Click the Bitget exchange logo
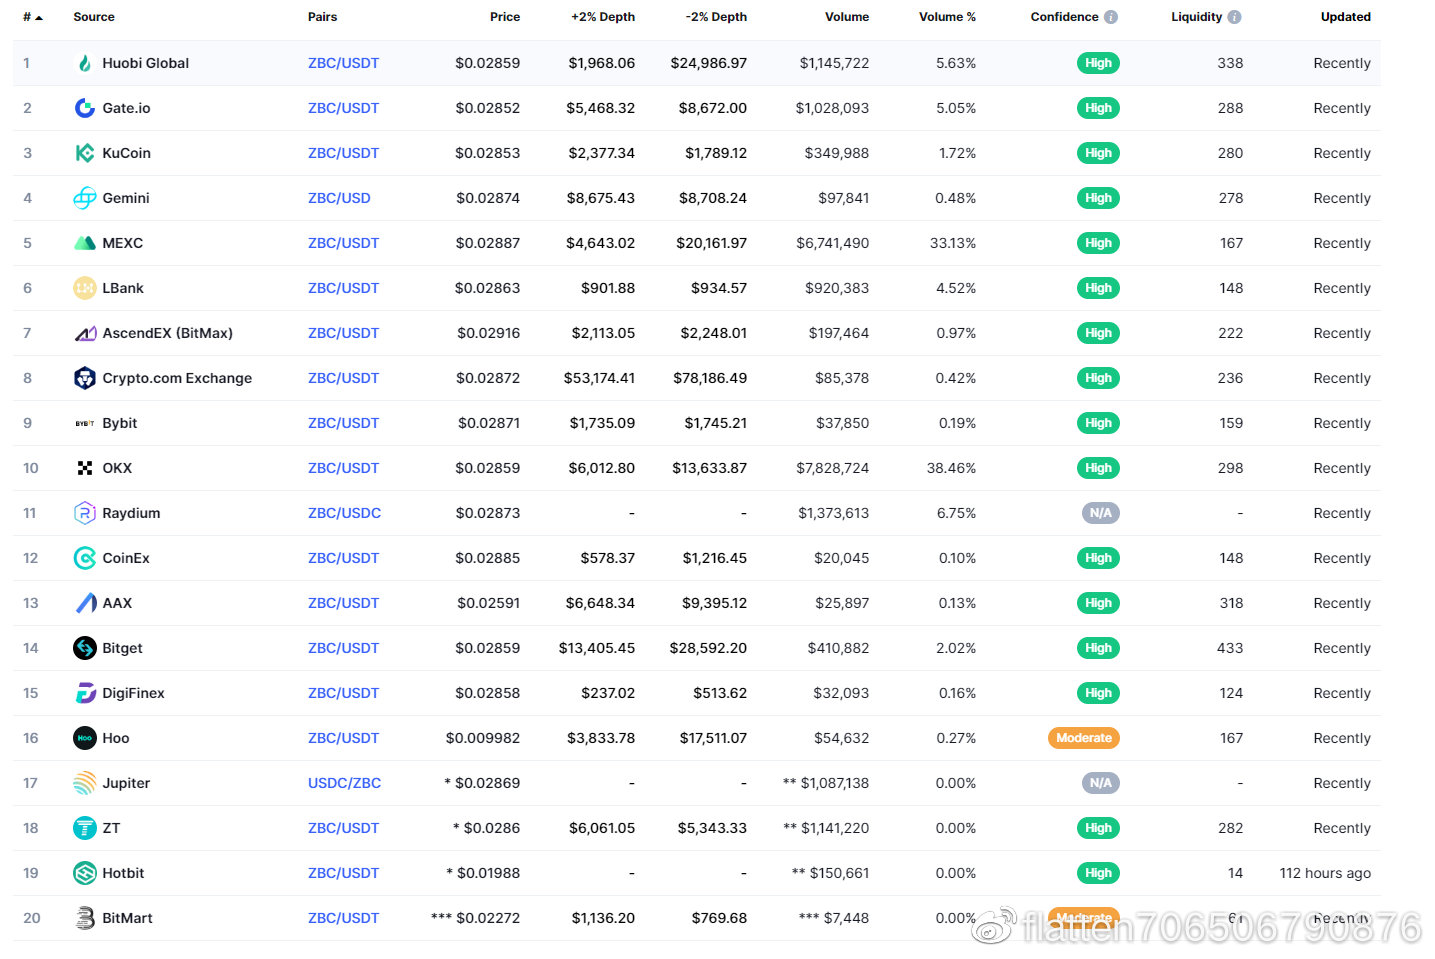 point(85,648)
